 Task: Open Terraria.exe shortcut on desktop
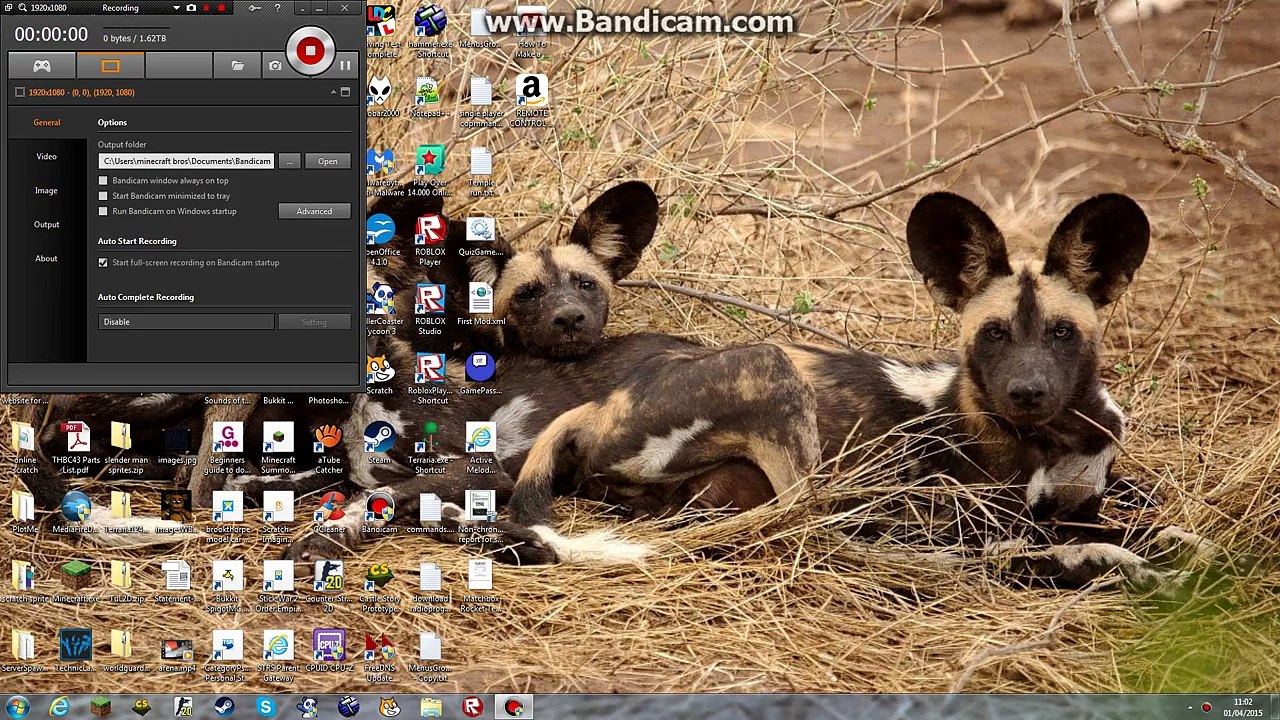(x=430, y=449)
